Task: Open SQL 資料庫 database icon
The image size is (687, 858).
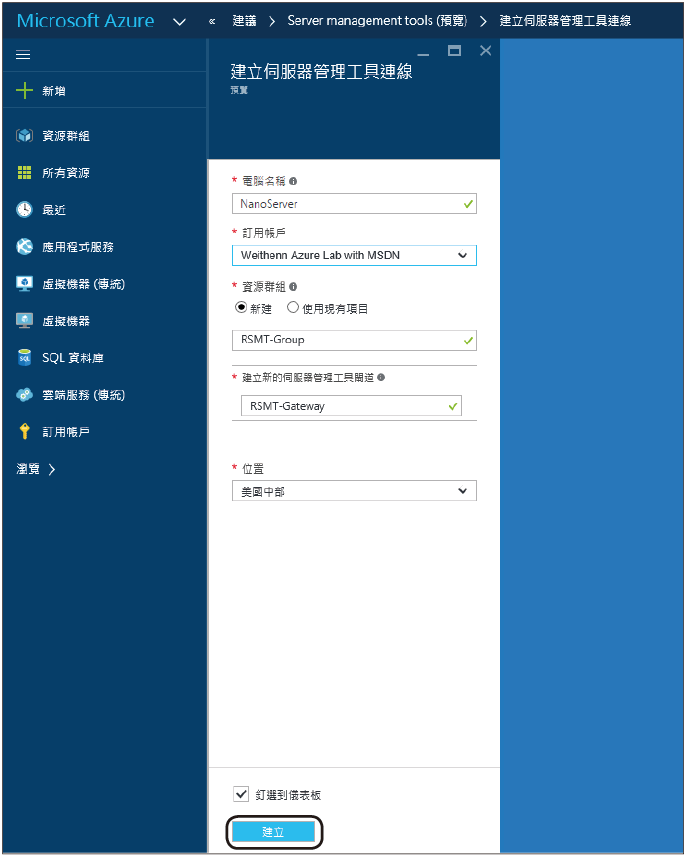Action: point(24,358)
